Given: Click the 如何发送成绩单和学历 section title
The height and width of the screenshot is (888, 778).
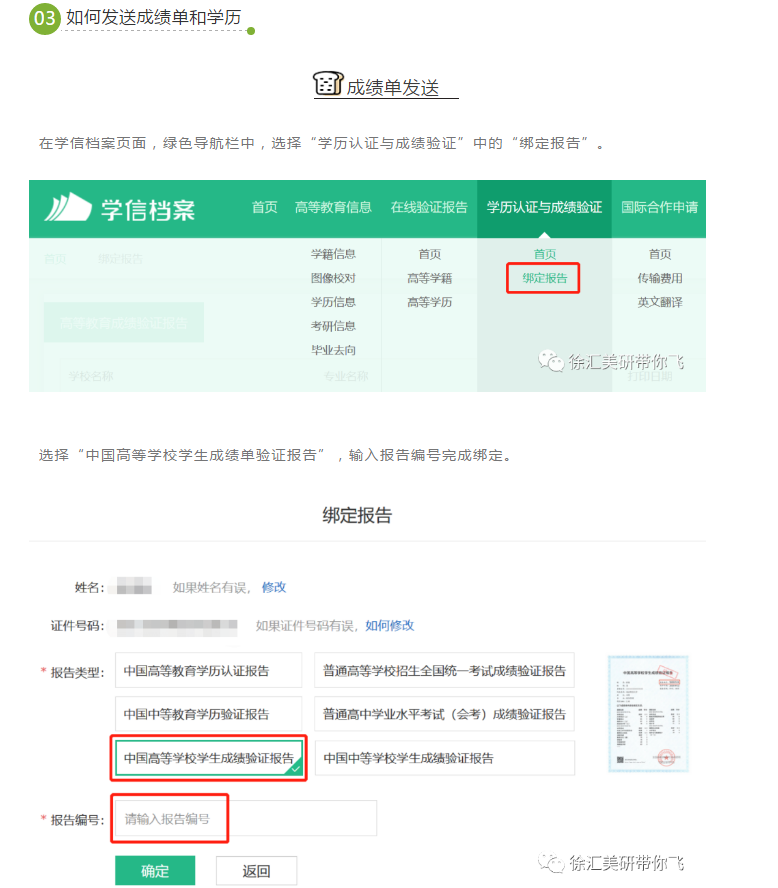Looking at the screenshot, I should coord(153,18).
